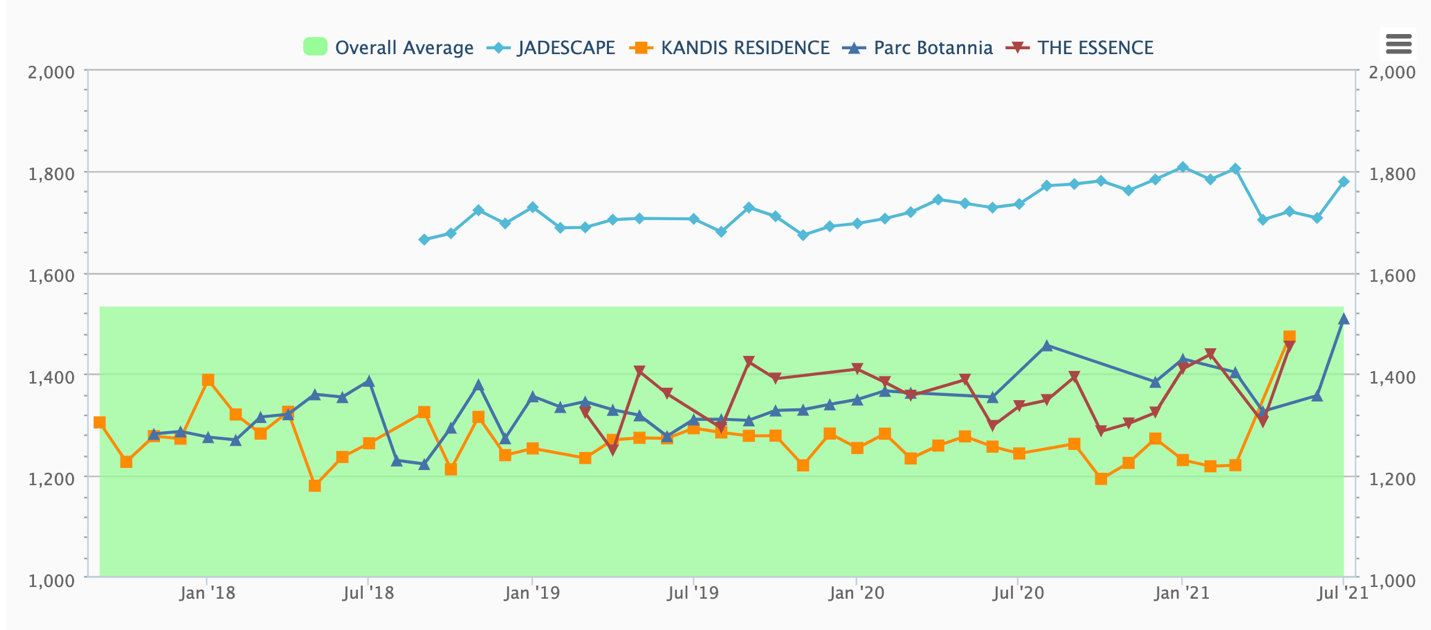Select the highest KANDIS RESIDENCE point in 2021

(1289, 338)
